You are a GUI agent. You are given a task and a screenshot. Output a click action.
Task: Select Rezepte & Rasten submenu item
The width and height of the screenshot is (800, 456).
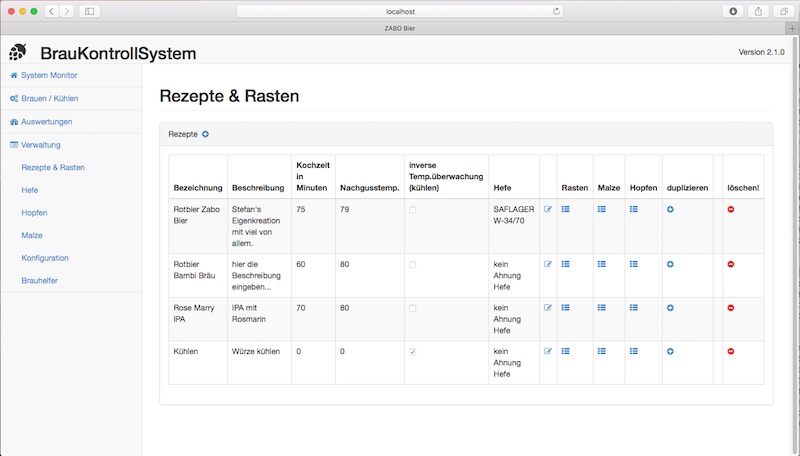coord(53,167)
